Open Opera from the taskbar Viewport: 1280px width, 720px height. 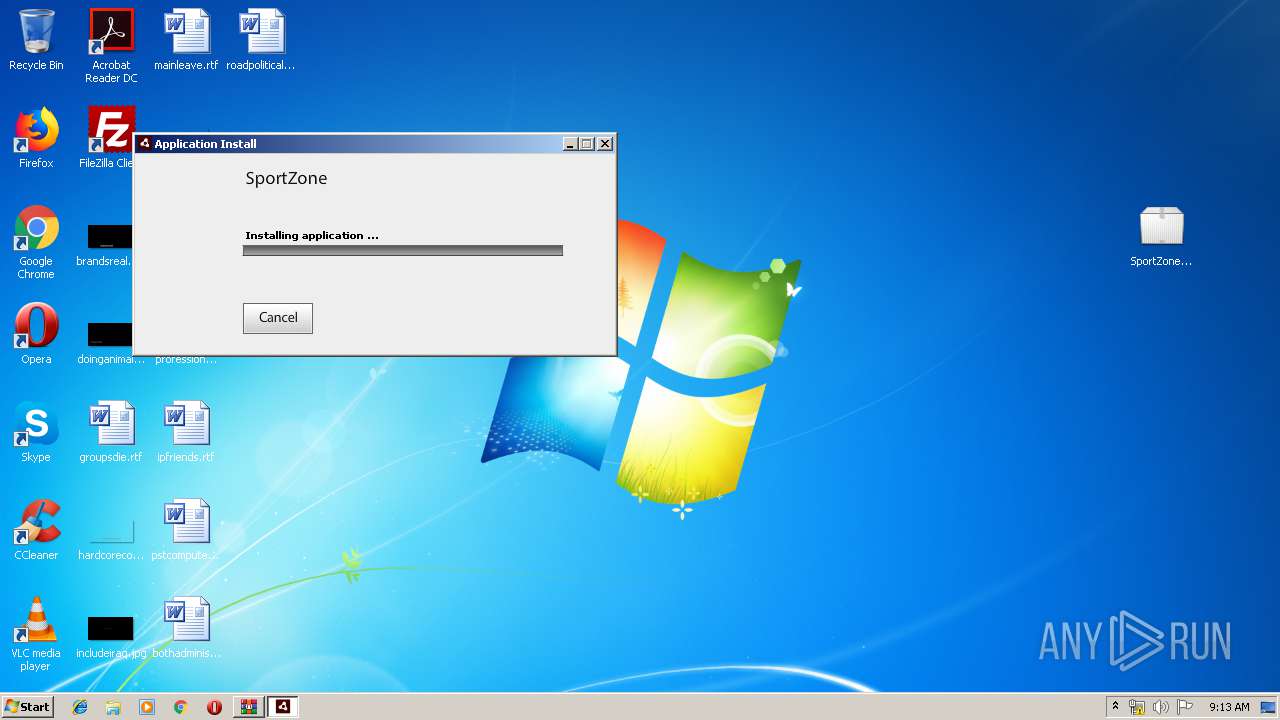click(x=214, y=707)
